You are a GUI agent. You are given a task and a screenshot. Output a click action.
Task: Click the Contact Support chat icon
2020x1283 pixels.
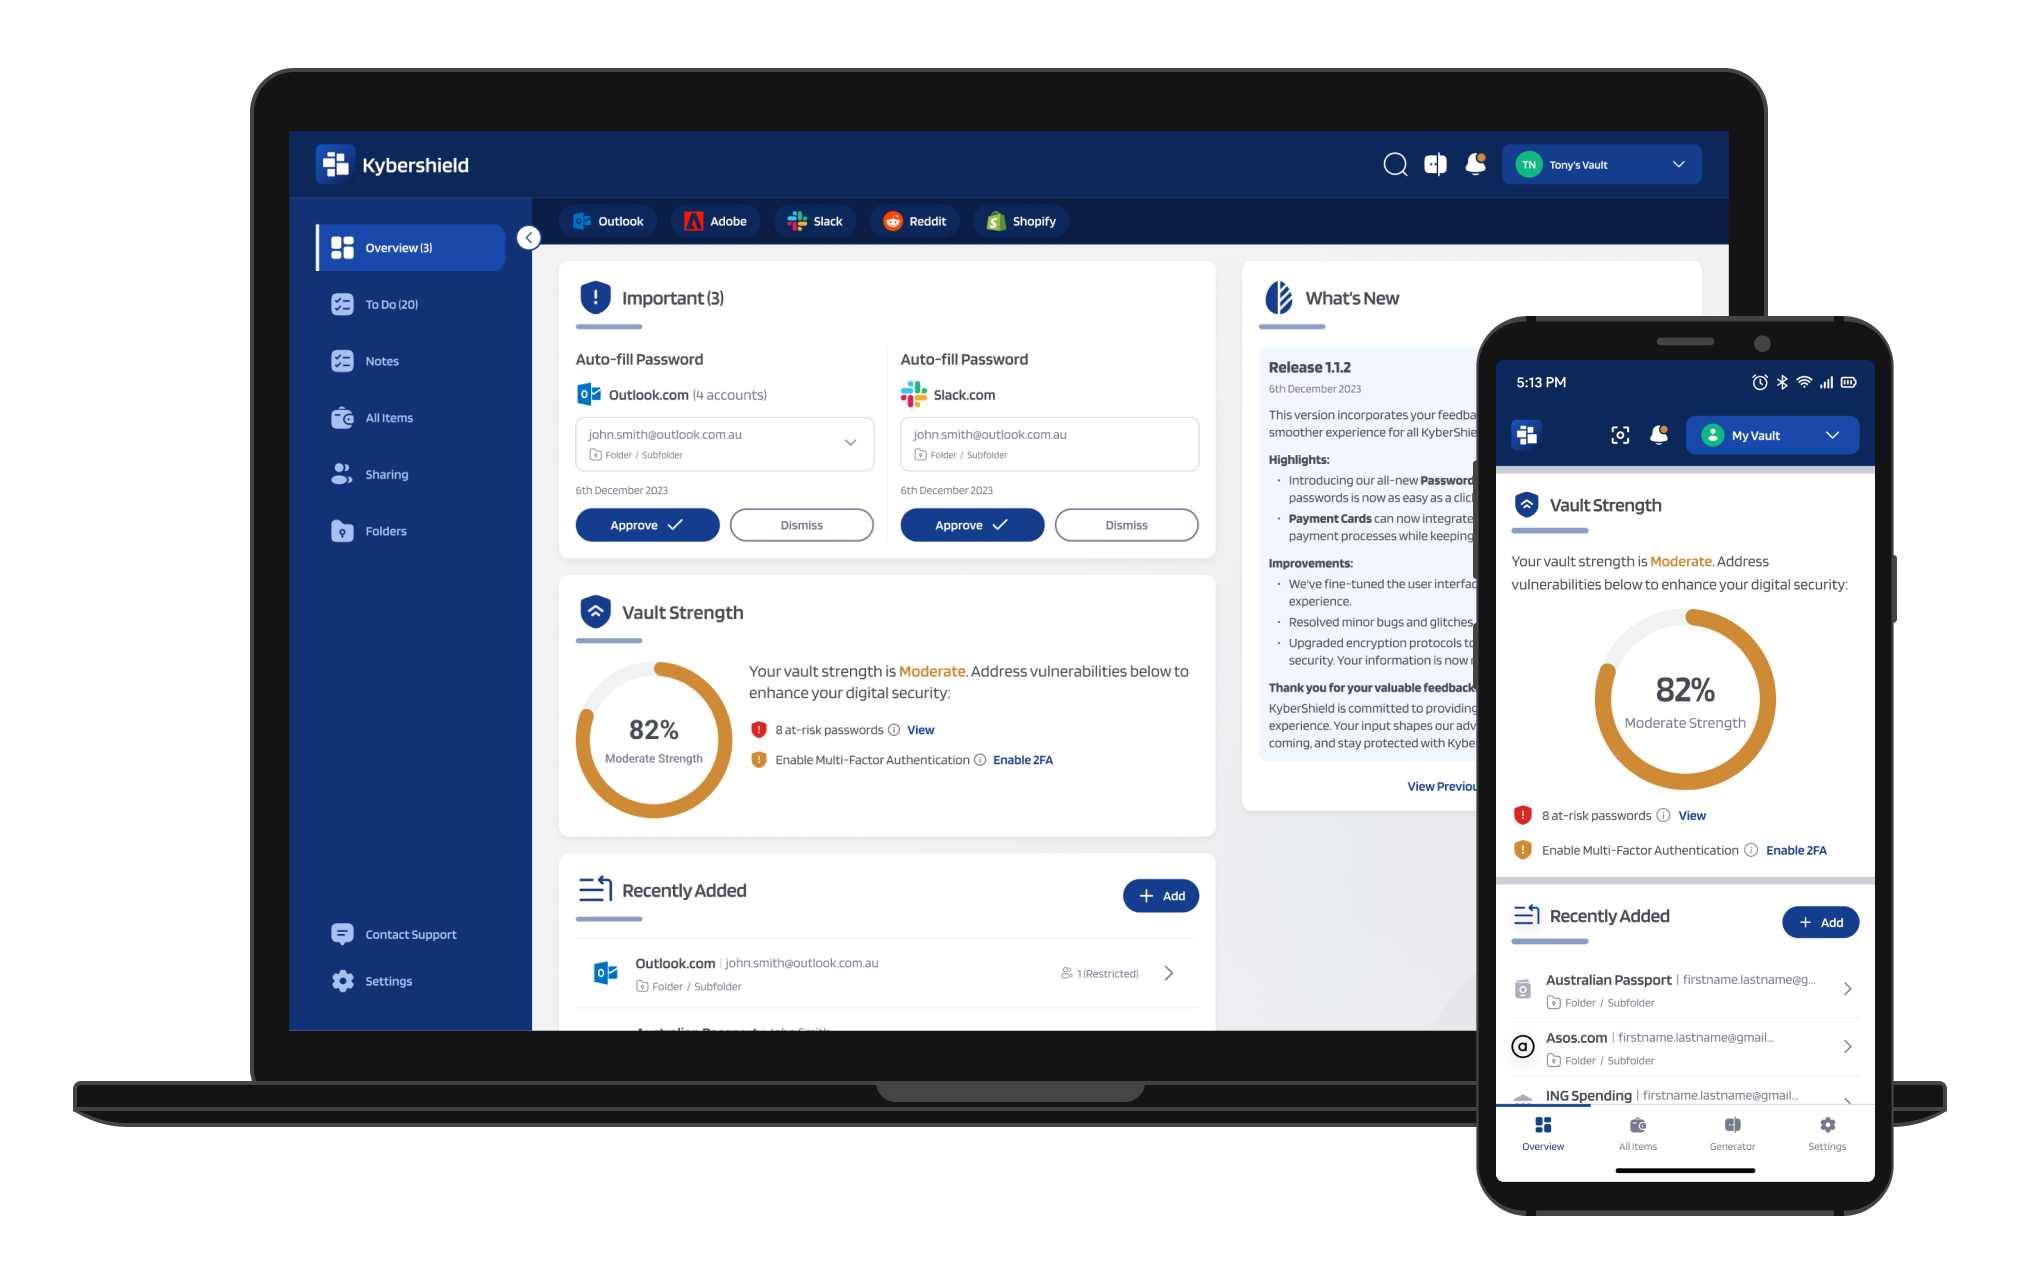point(342,932)
